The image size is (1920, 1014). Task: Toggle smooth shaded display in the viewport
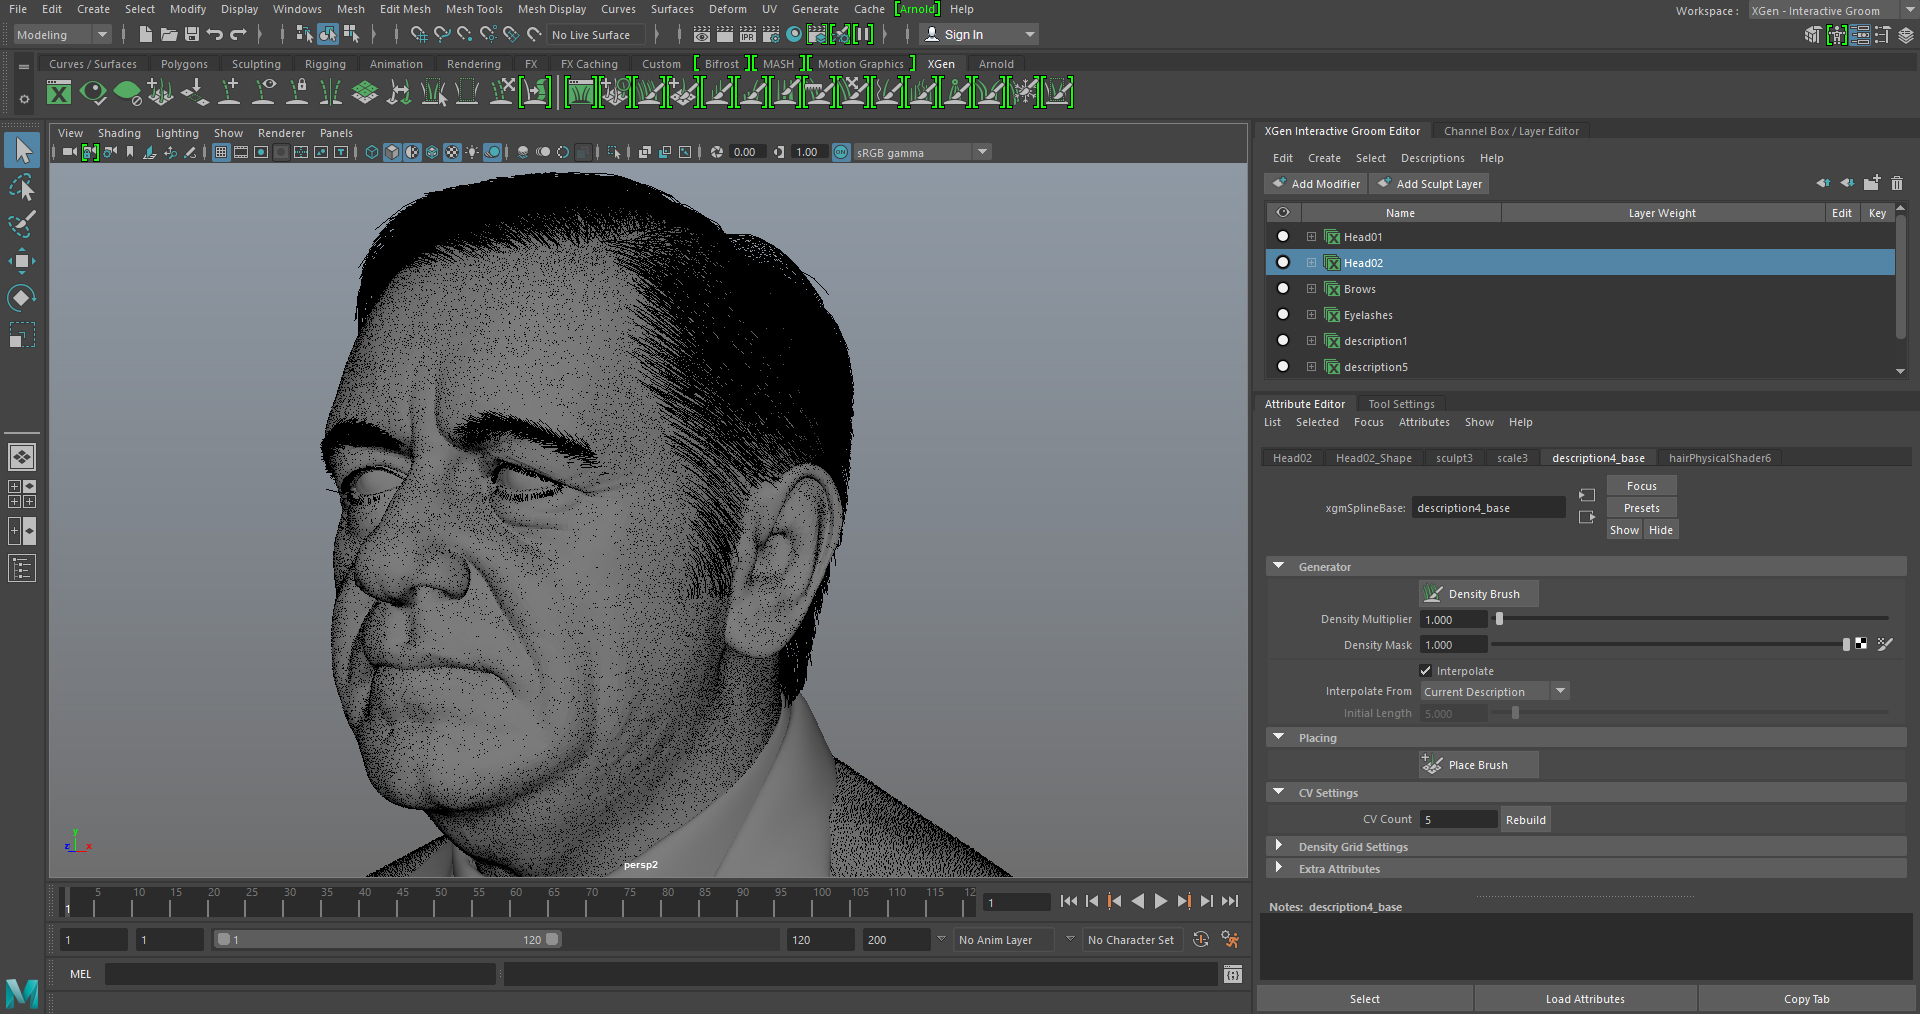392,152
